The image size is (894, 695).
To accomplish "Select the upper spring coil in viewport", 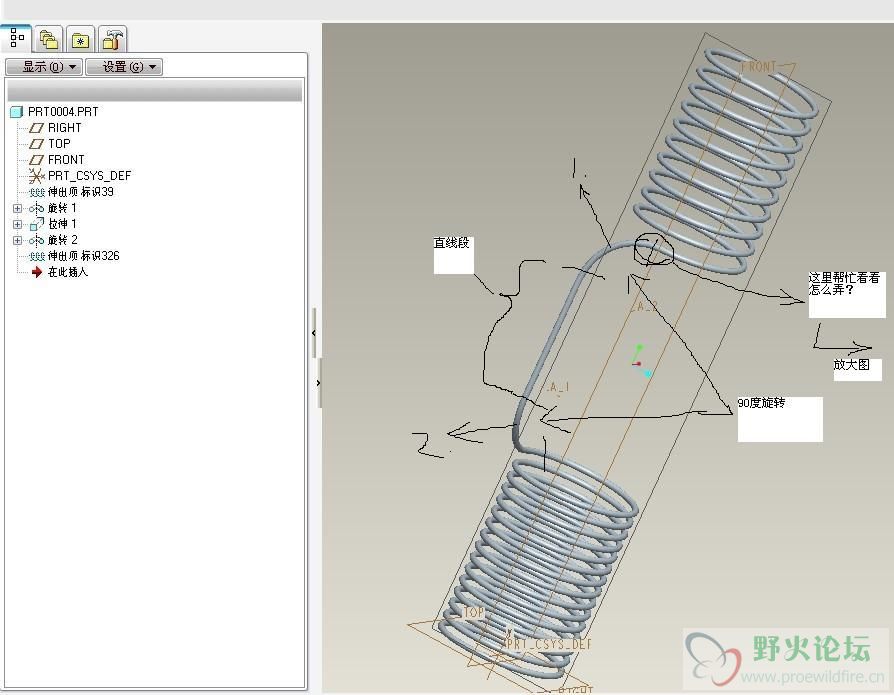I will (727, 162).
